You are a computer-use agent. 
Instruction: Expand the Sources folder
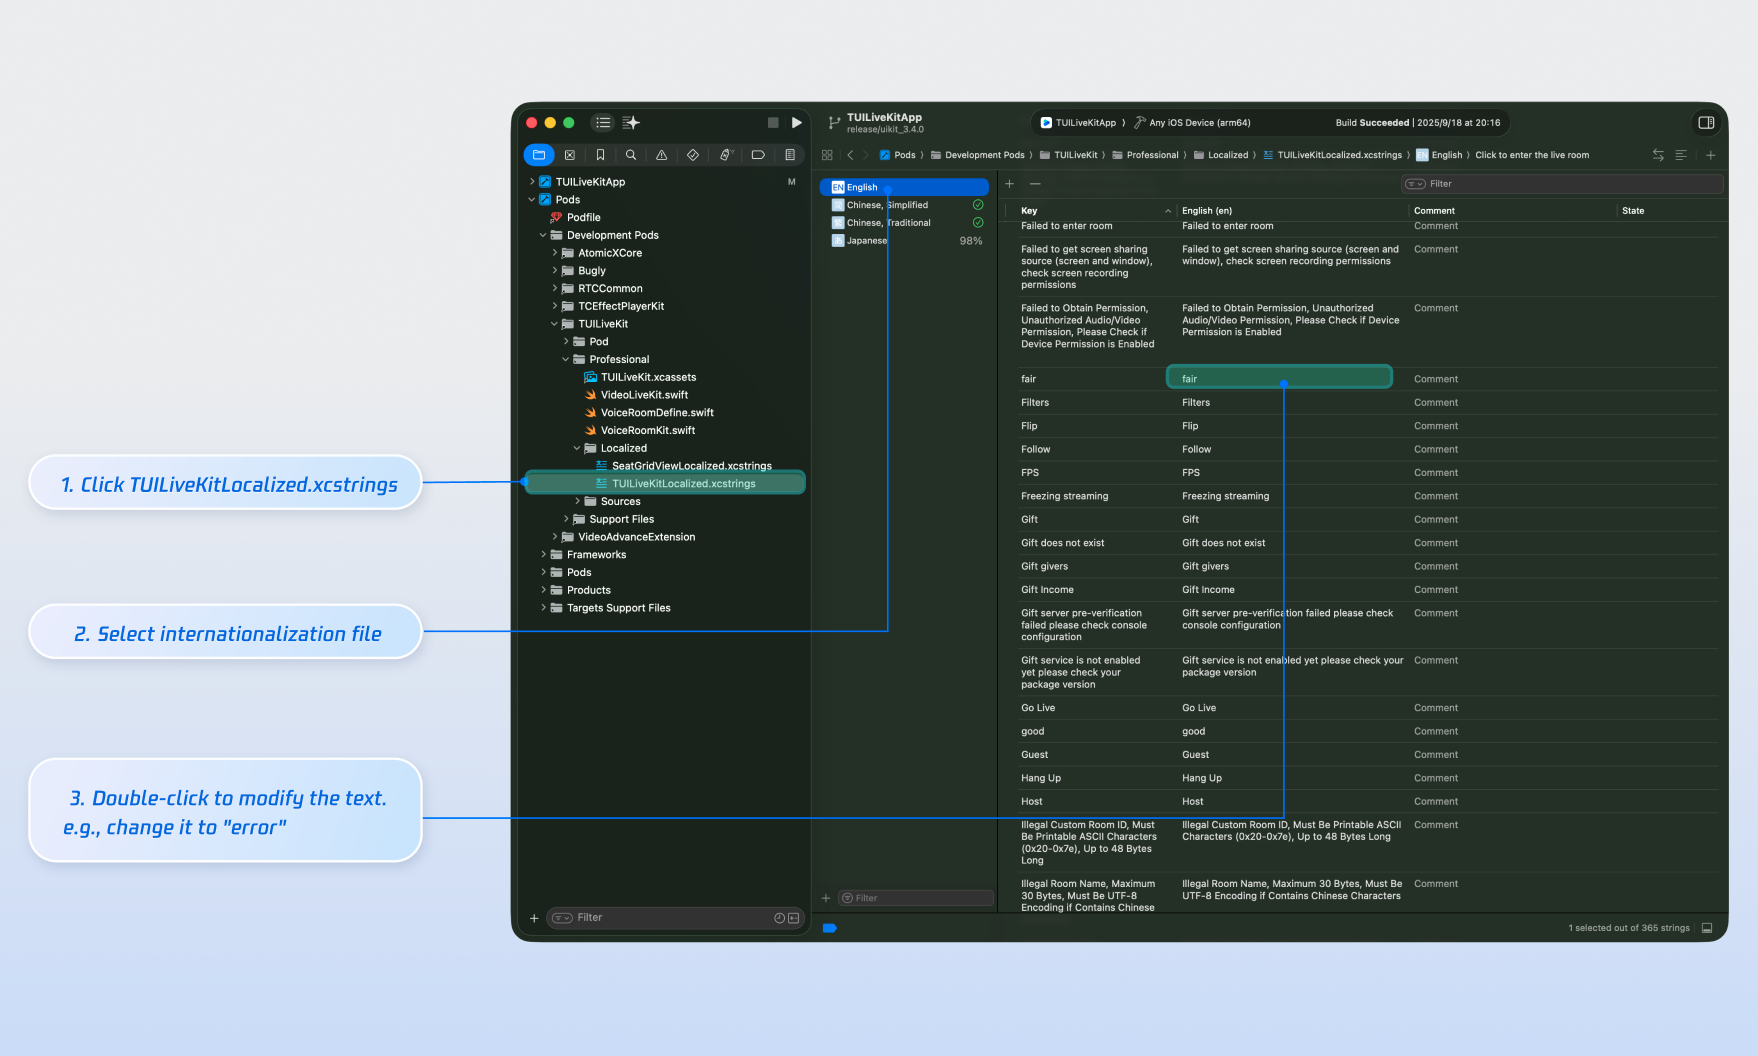tap(577, 502)
